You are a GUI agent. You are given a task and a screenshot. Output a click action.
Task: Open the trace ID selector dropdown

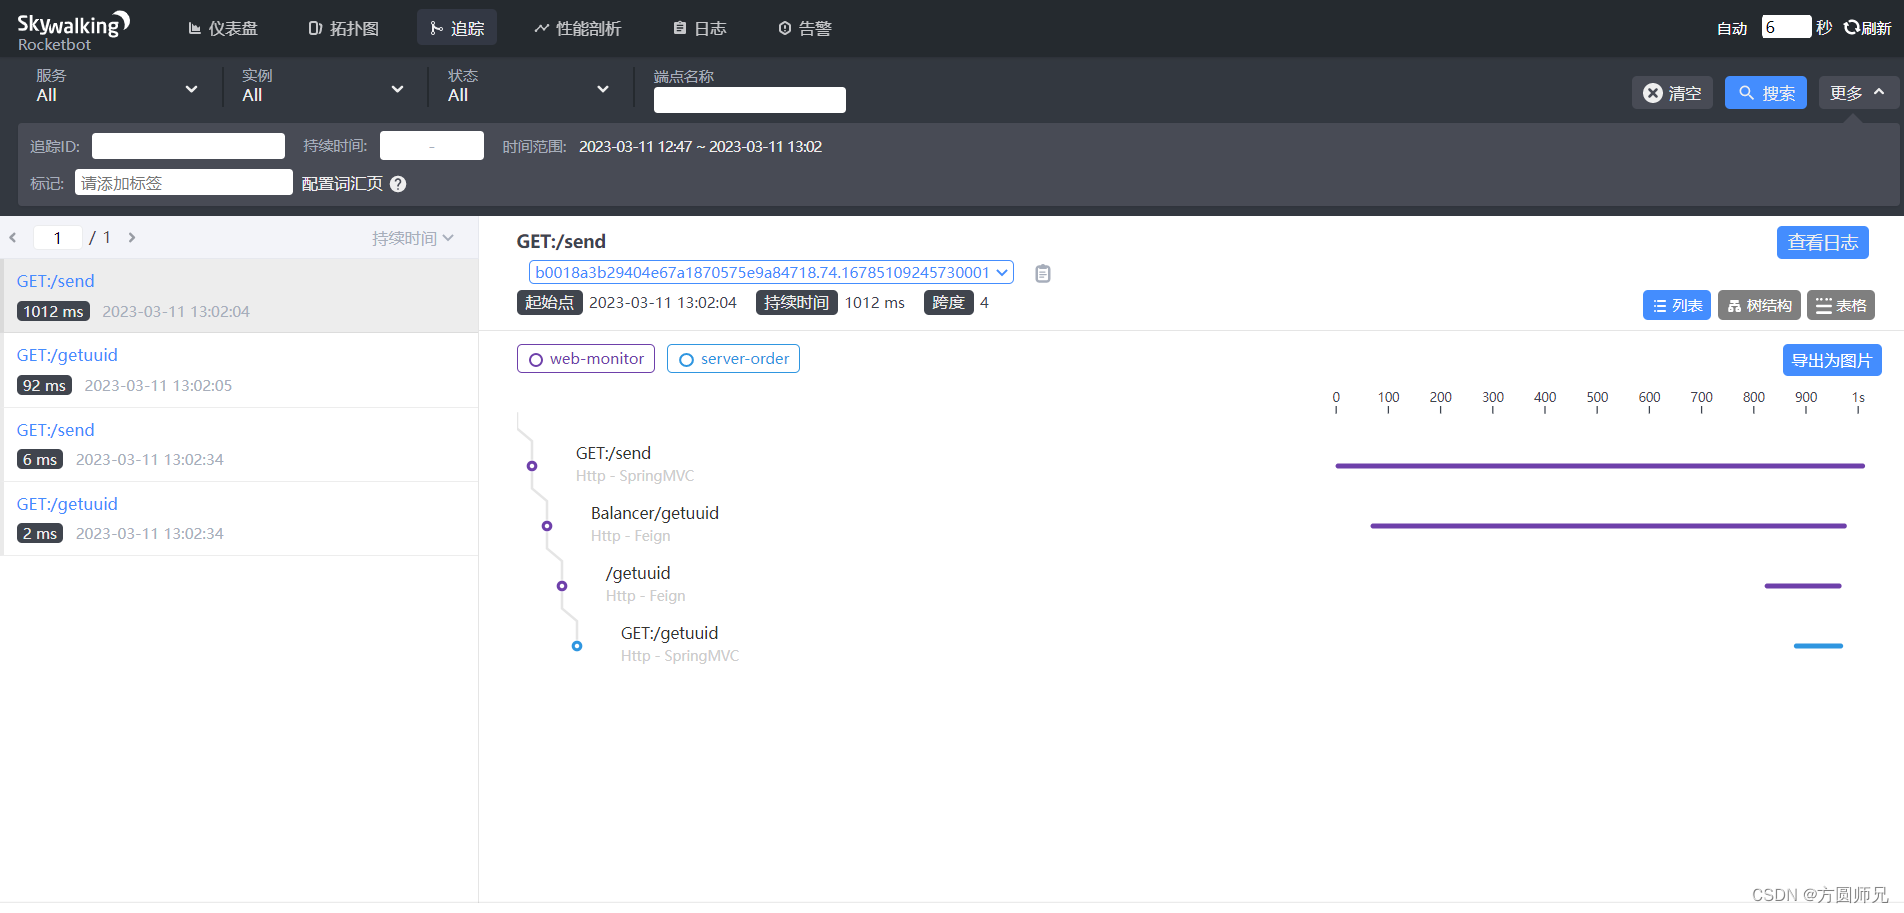771,272
